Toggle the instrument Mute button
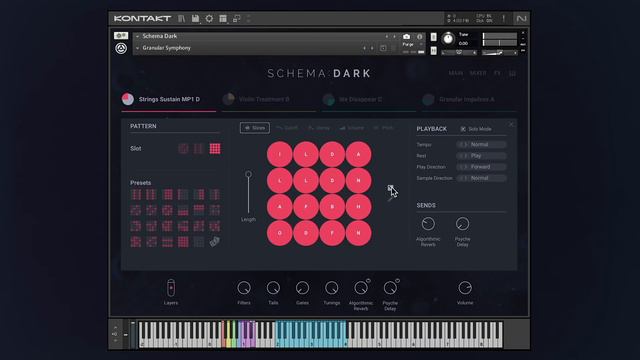Viewport: 640px width, 360px height. click(x=433, y=51)
